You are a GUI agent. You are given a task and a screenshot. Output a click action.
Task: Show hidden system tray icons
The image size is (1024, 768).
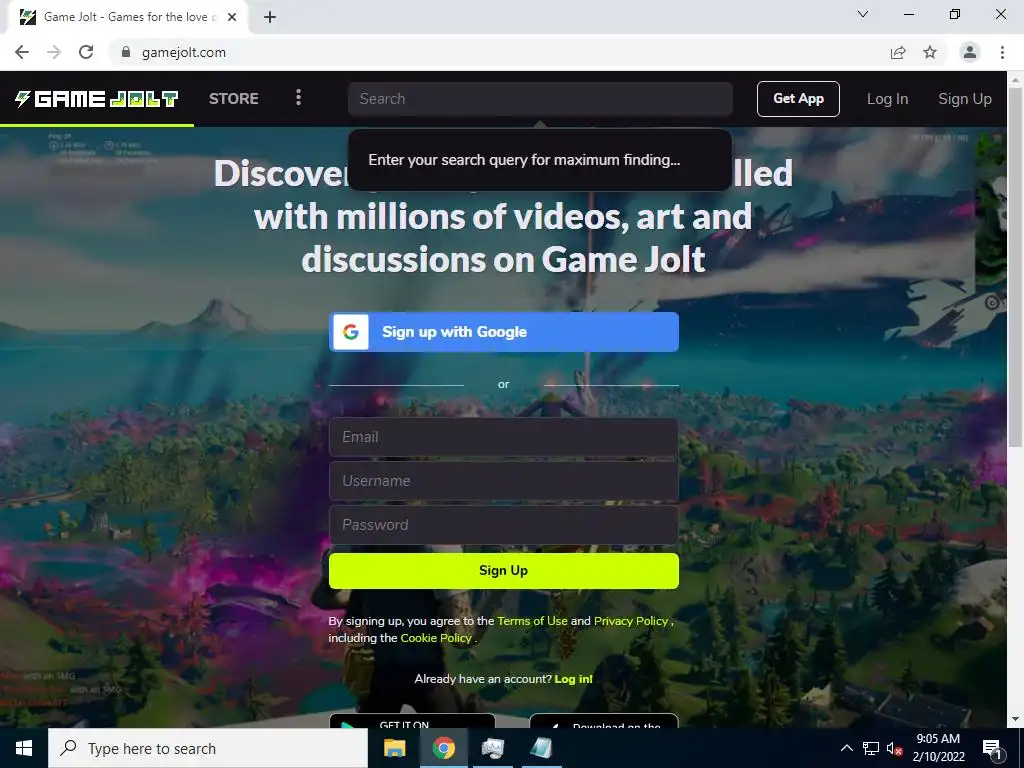[x=846, y=748]
